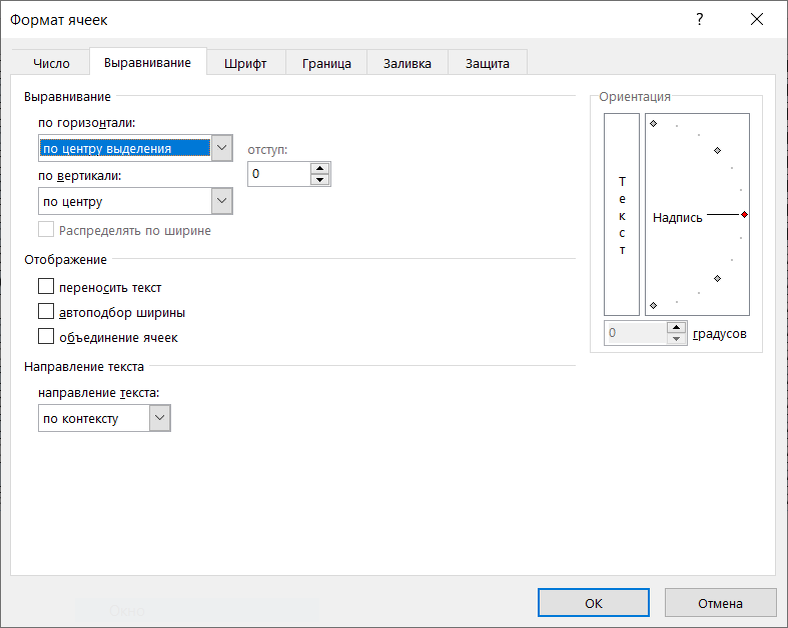The image size is (788, 628).
Task: Check объединение ячеек checkbox
Action: coord(46,336)
